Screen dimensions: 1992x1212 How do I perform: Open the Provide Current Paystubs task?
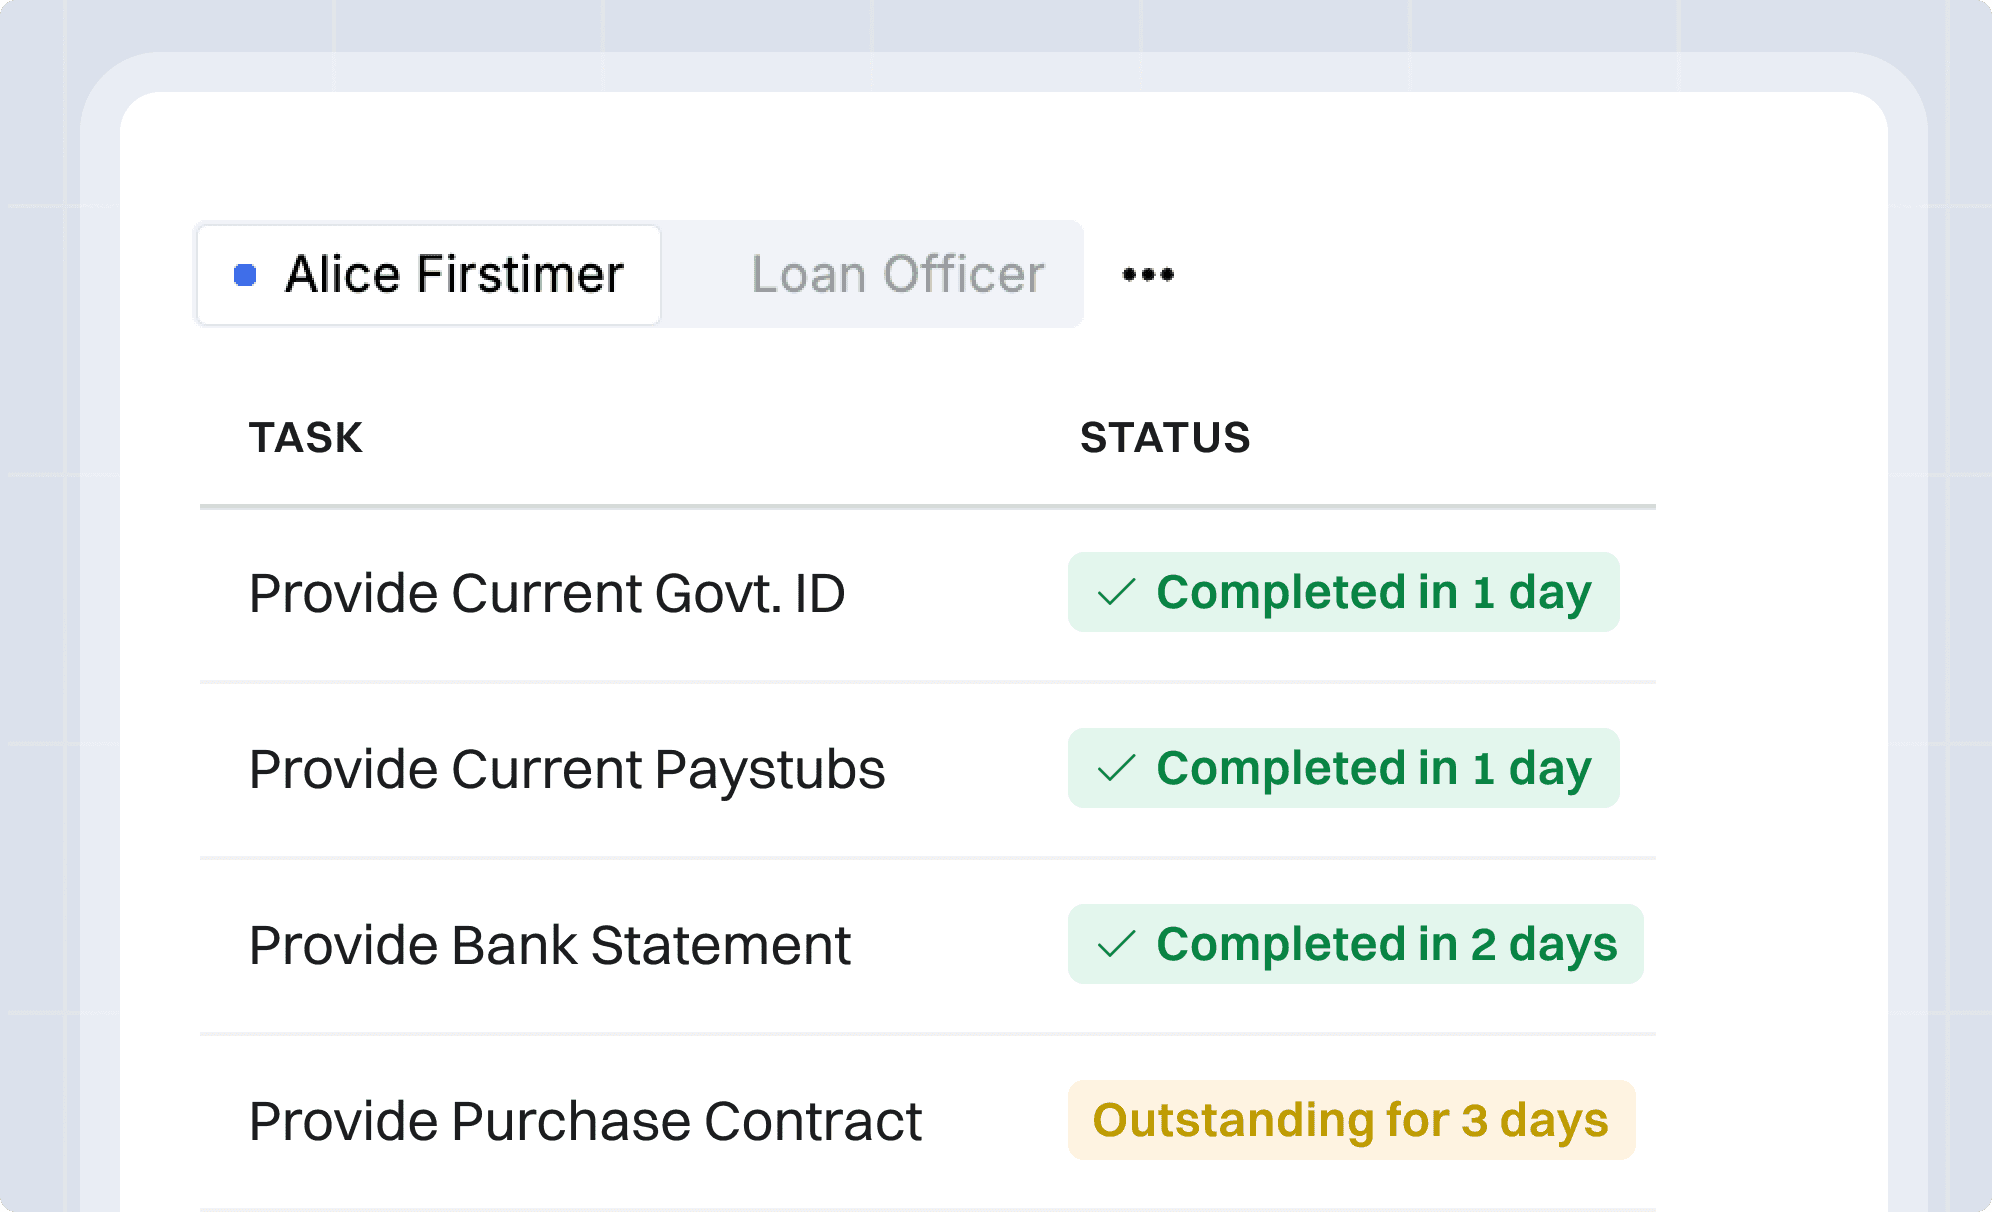coord(567,769)
